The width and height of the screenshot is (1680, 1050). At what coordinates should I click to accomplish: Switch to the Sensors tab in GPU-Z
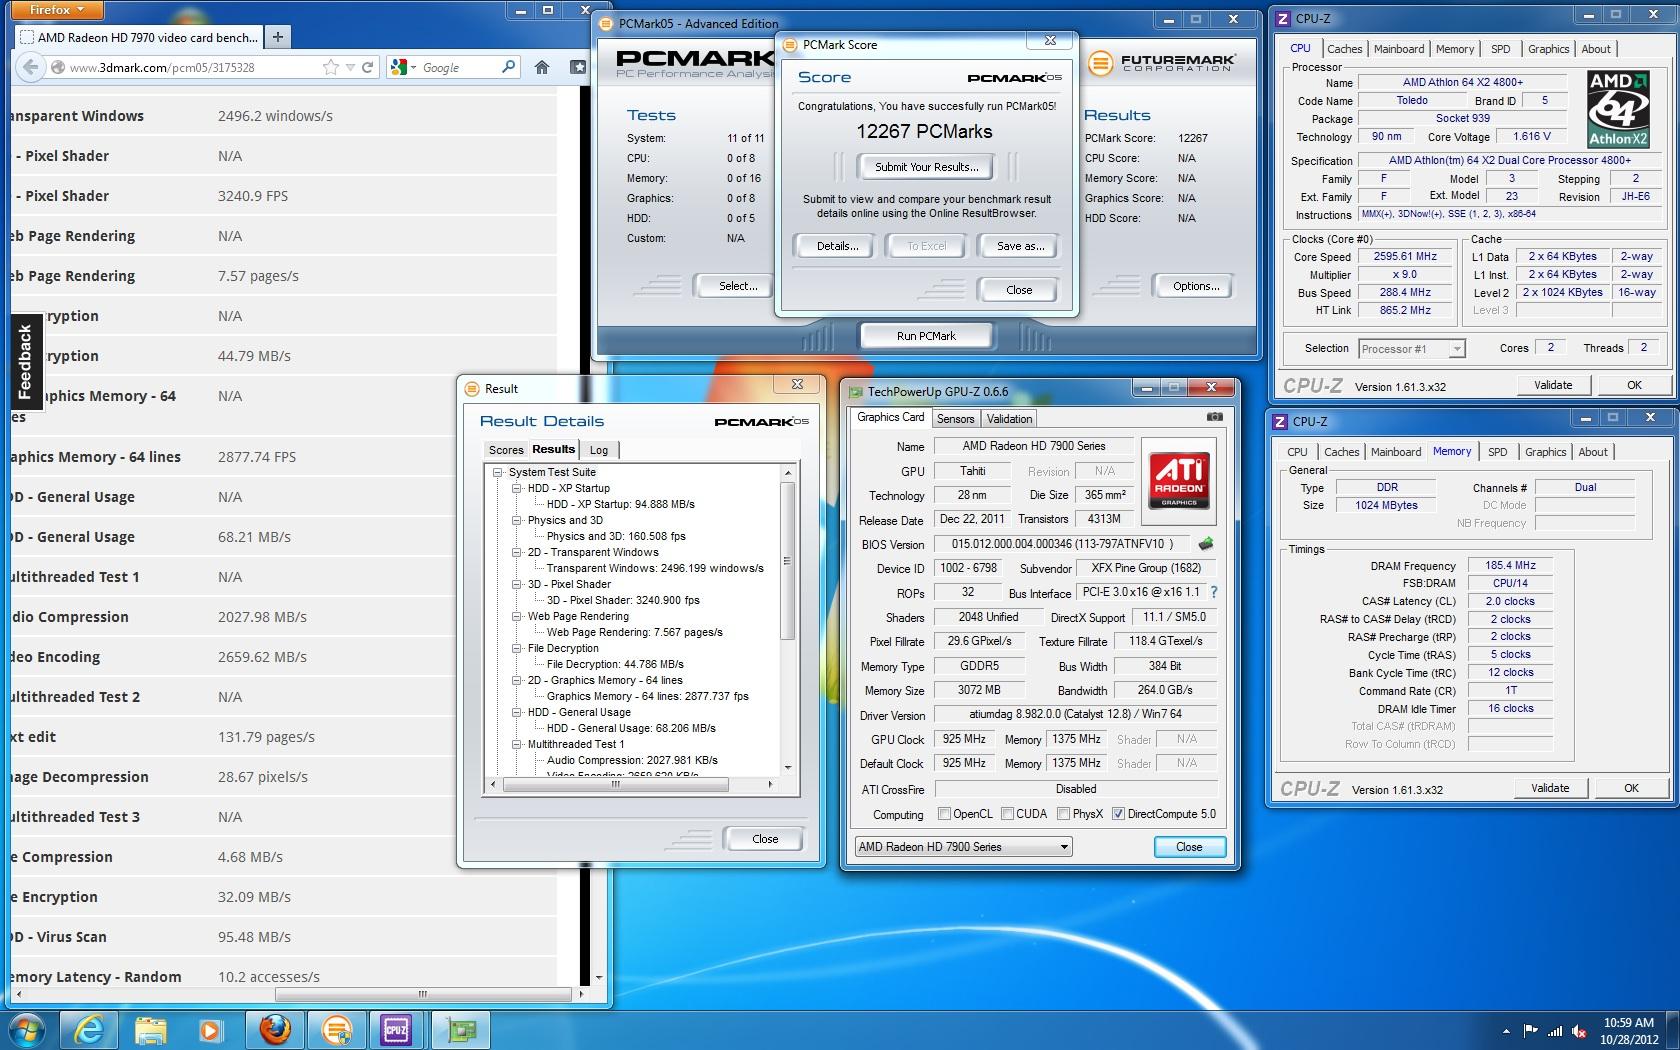pos(955,419)
